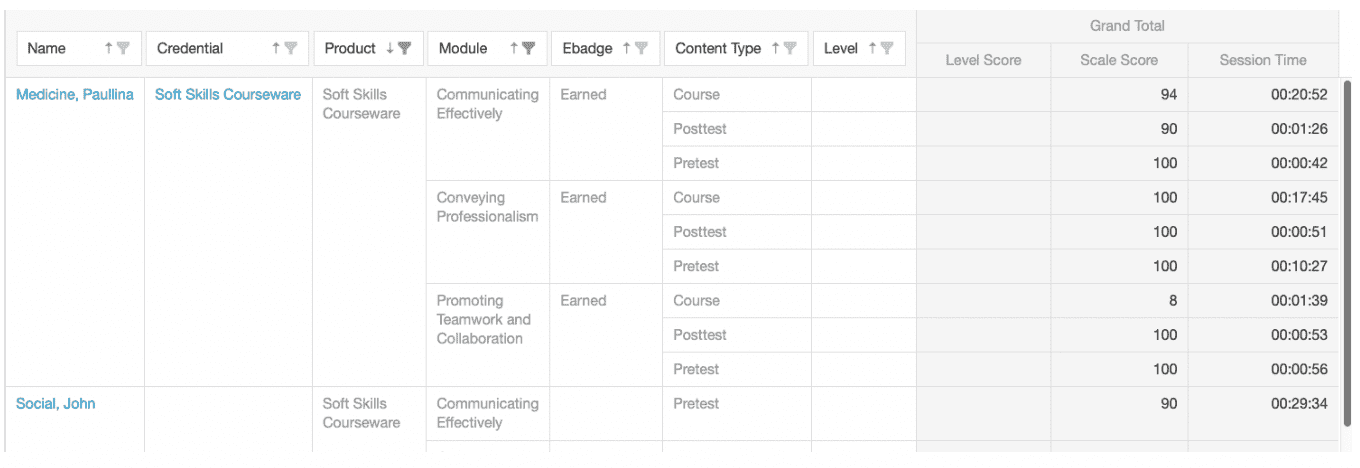The height and width of the screenshot is (468, 1360).
Task: Click the Session Time column header
Action: [x=1263, y=60]
